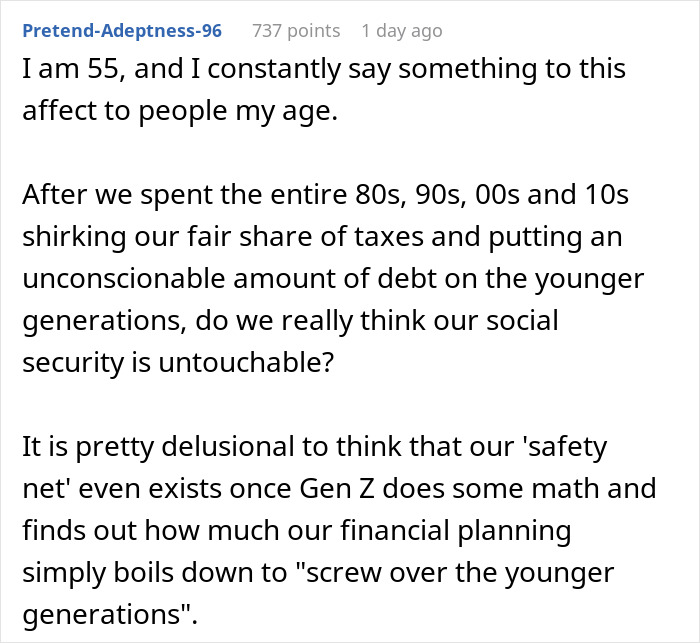Click the words 'Gen Z' in the comment
Screen dimensions: 700x643
336,489
